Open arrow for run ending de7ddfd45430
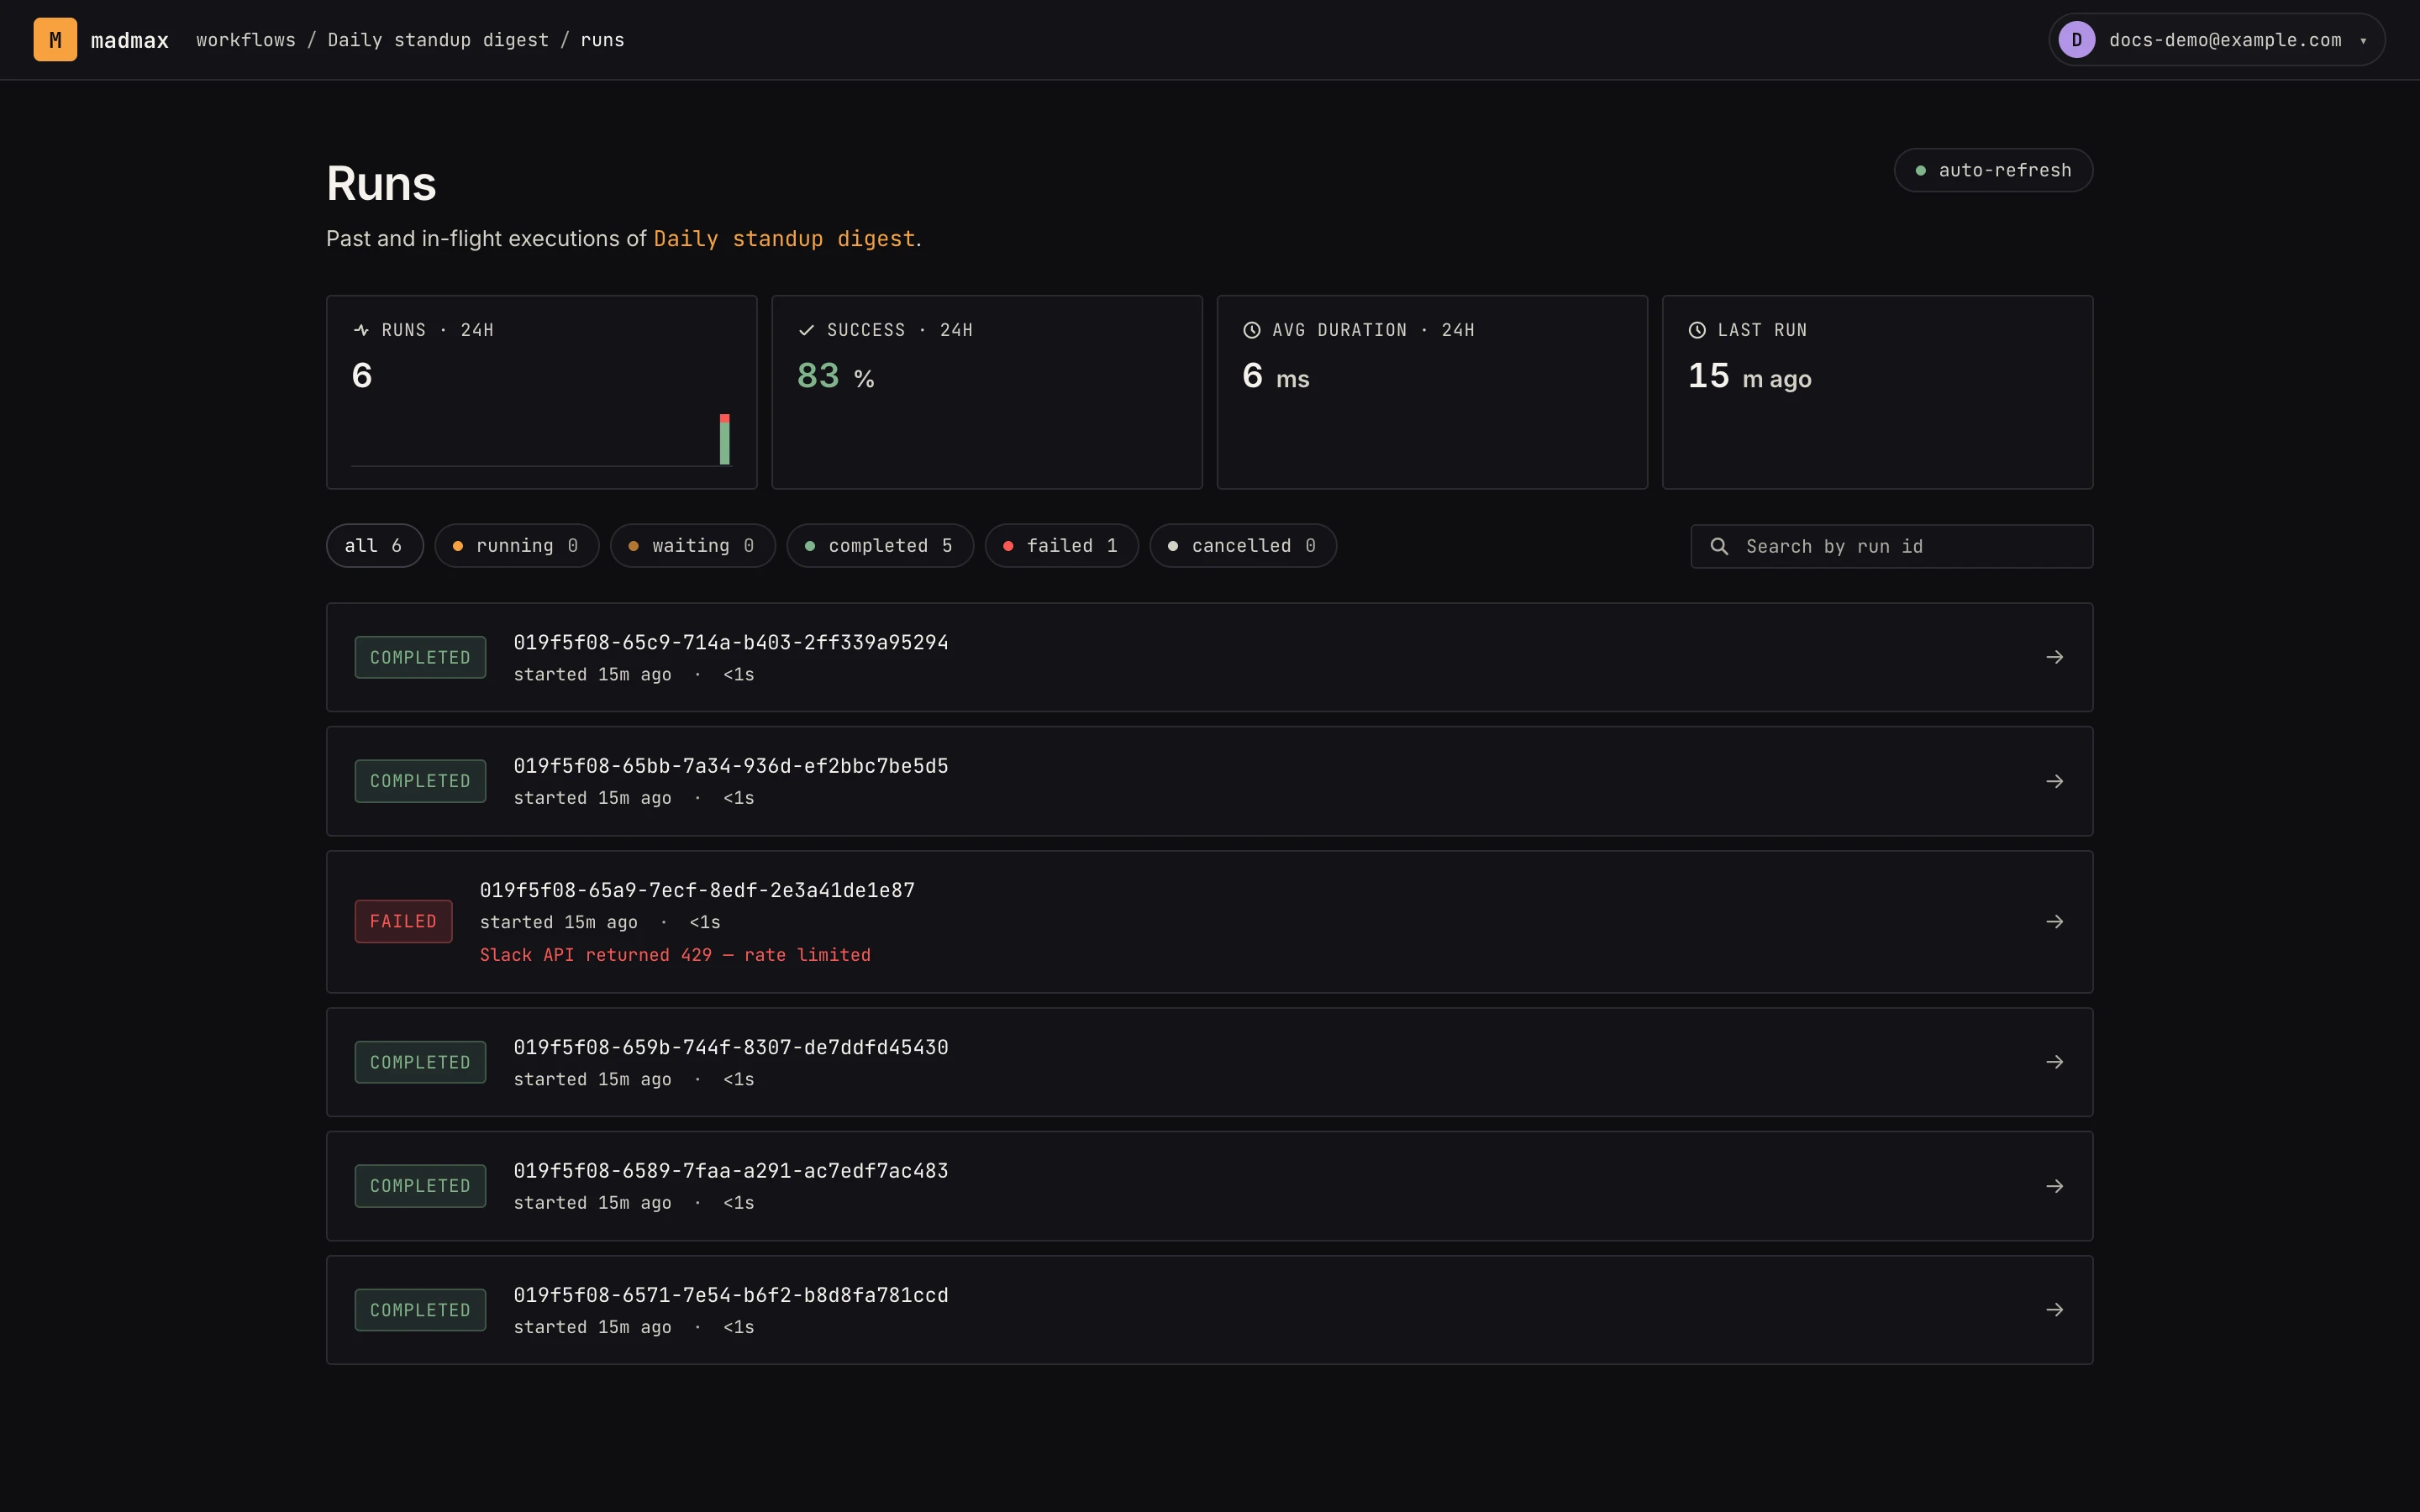 pyautogui.click(x=2054, y=1062)
